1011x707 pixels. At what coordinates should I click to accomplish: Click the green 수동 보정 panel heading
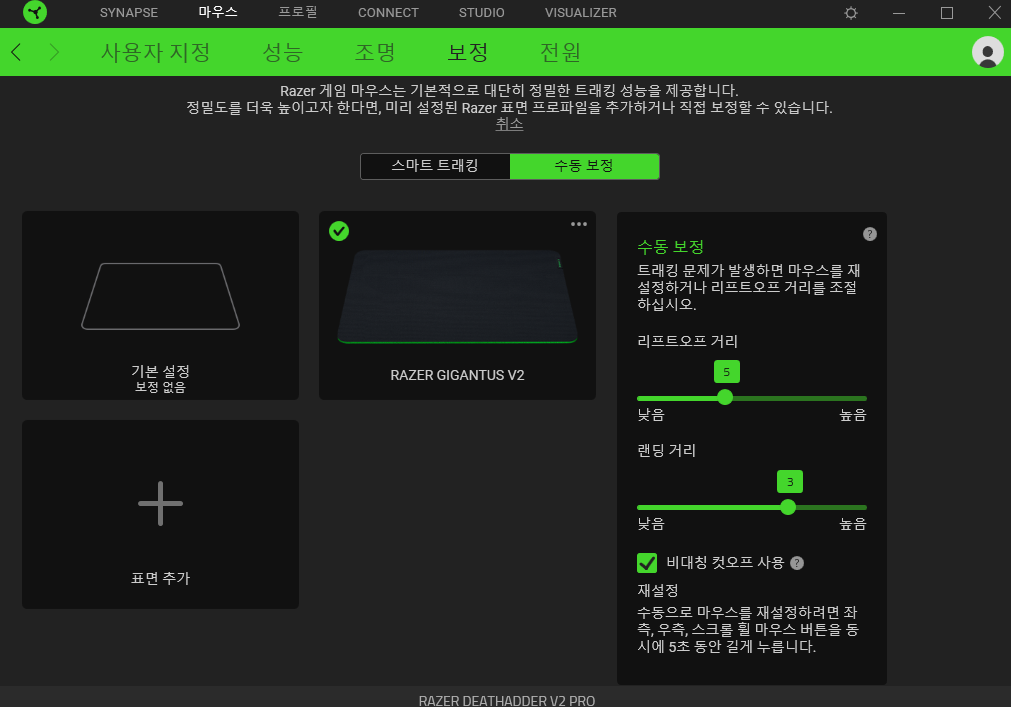coord(671,247)
